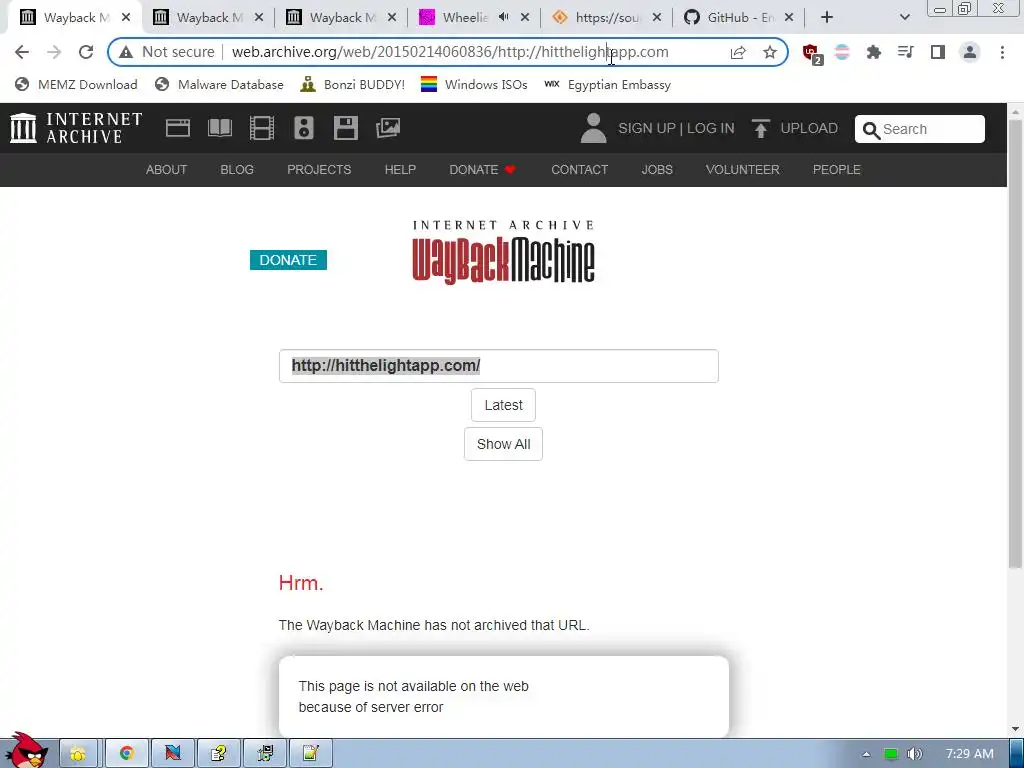Open the Internet Archive images icon
Screen dimensions: 1024x768
(x=388, y=128)
